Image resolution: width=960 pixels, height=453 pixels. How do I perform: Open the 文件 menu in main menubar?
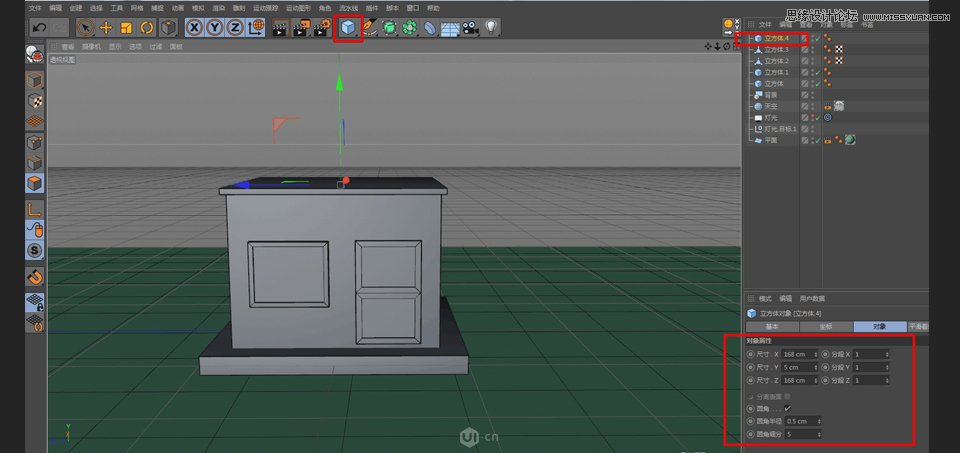coord(36,8)
